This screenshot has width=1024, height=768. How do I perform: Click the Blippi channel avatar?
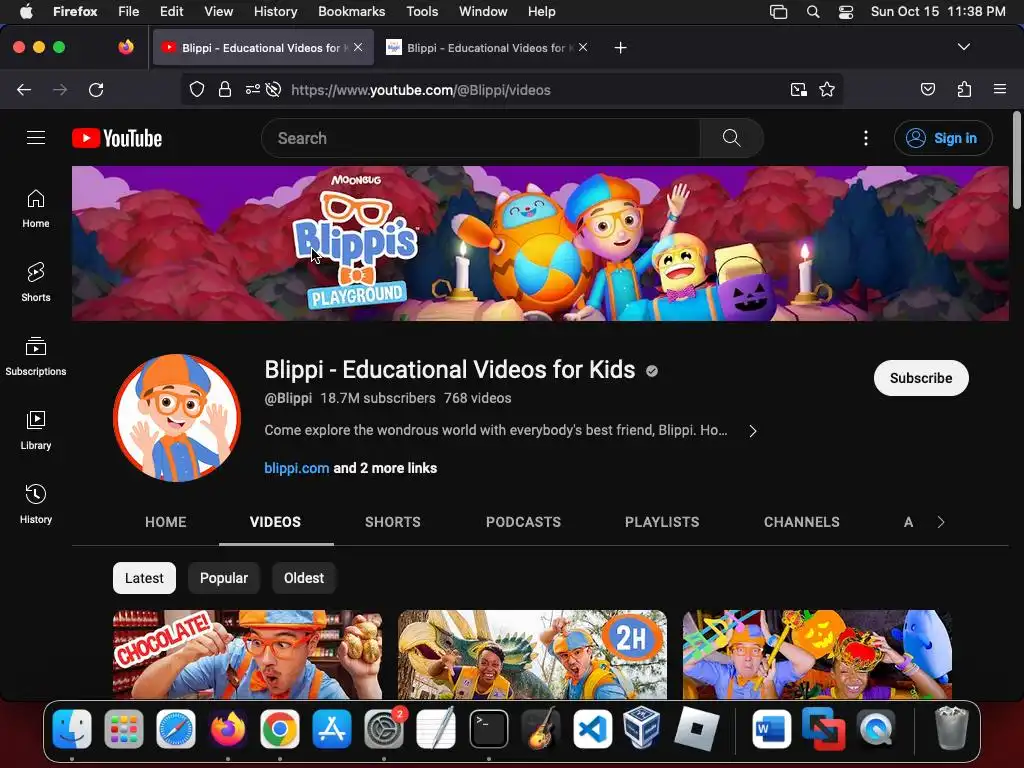[176, 418]
